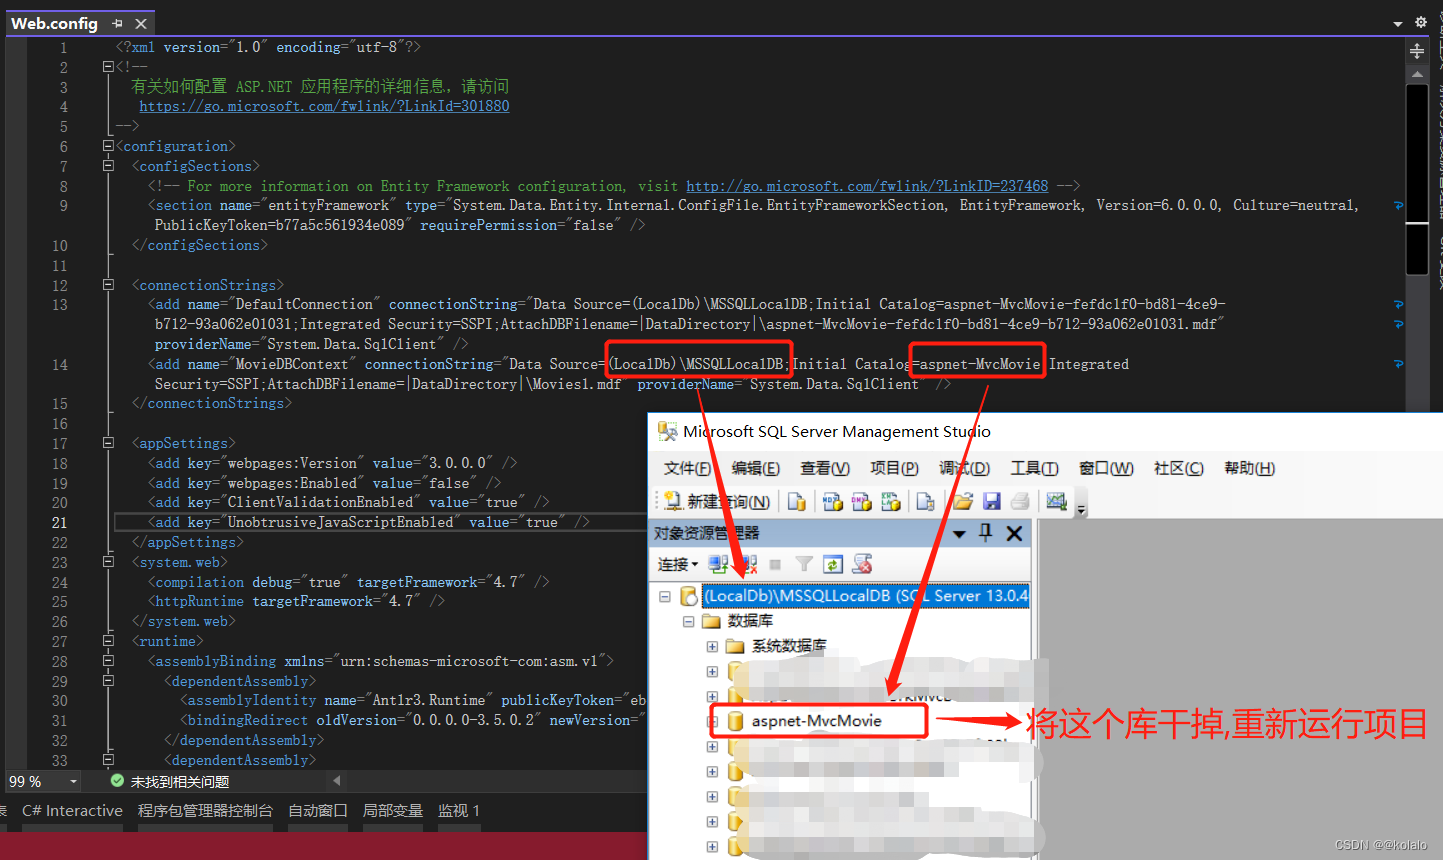Click Analysis Services MDX Query icon
The width and height of the screenshot is (1443, 860).
tap(832, 501)
